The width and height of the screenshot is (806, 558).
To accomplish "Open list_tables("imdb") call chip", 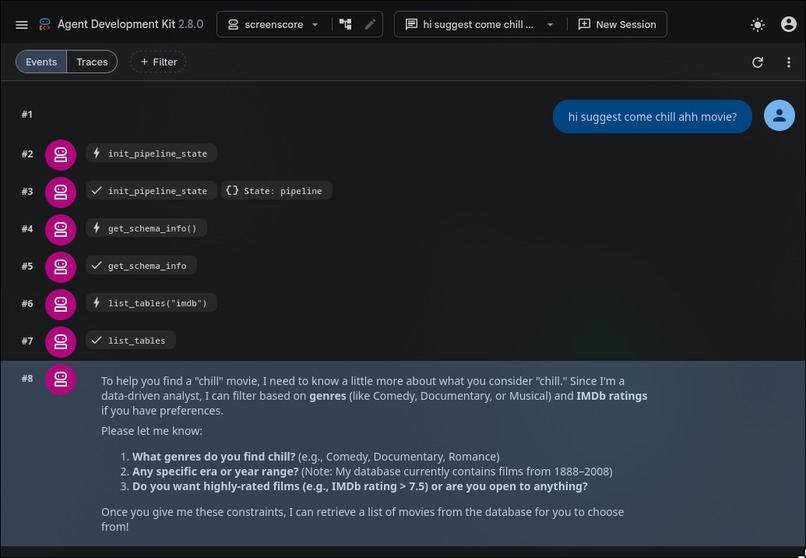I will click(151, 303).
